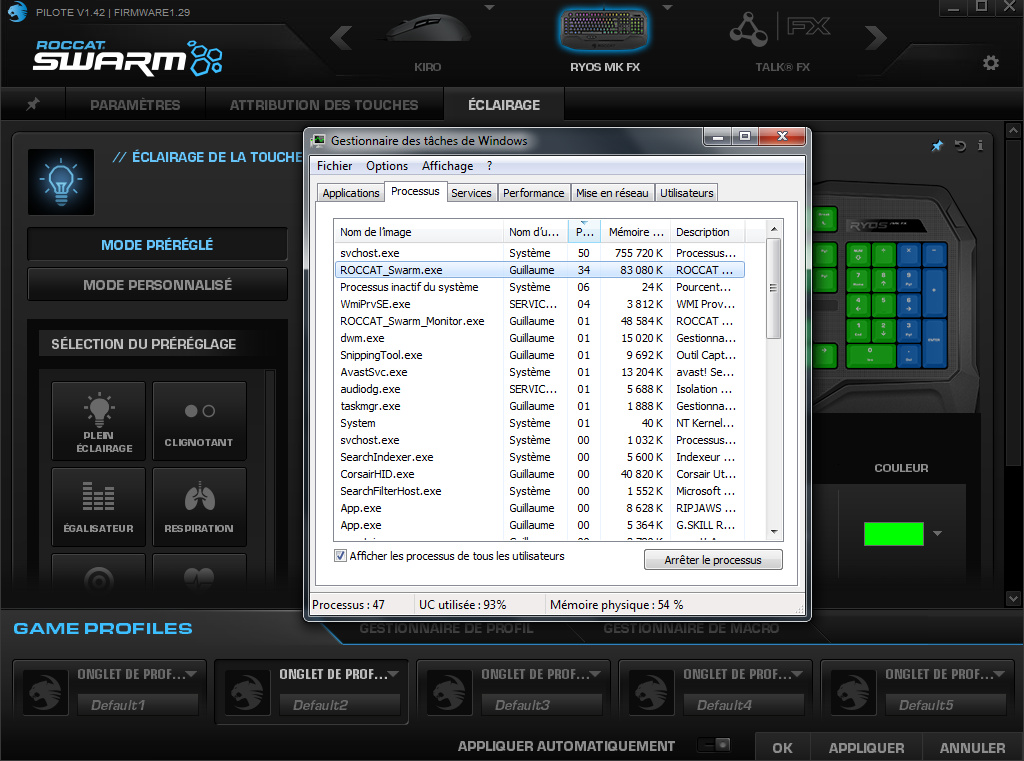Choose the PLEIN ÉCLAIRAGE preset
Image resolution: width=1024 pixels, height=761 pixels.
[x=99, y=421]
